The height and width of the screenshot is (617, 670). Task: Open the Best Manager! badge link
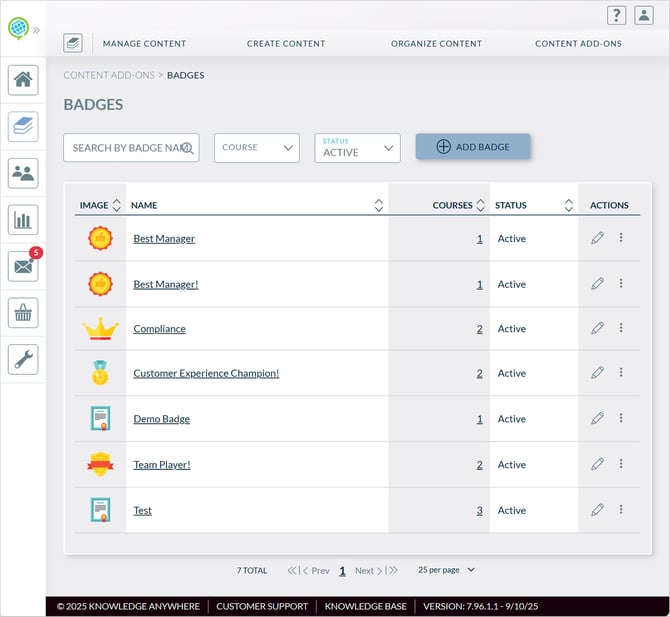166,284
